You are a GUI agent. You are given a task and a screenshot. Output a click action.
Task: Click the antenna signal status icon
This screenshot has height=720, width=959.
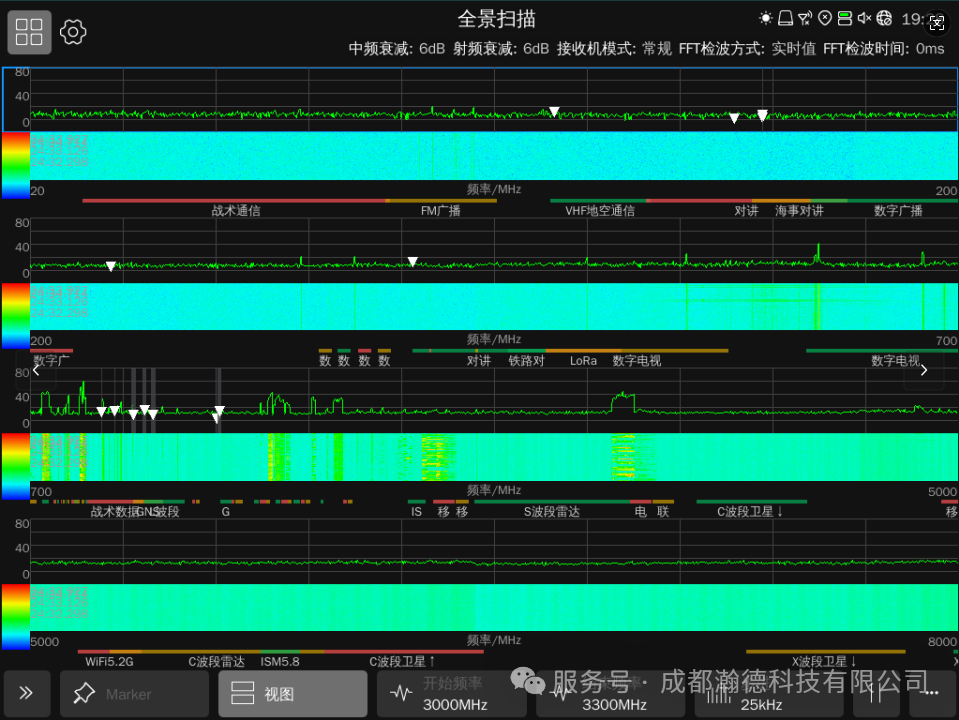pyautogui.click(x=805, y=18)
